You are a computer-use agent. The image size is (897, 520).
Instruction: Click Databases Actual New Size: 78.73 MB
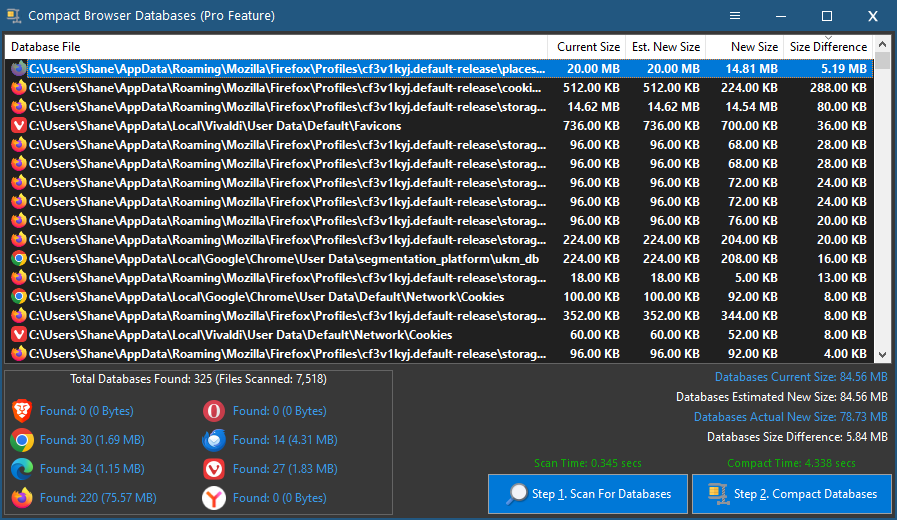pyautogui.click(x=791, y=417)
